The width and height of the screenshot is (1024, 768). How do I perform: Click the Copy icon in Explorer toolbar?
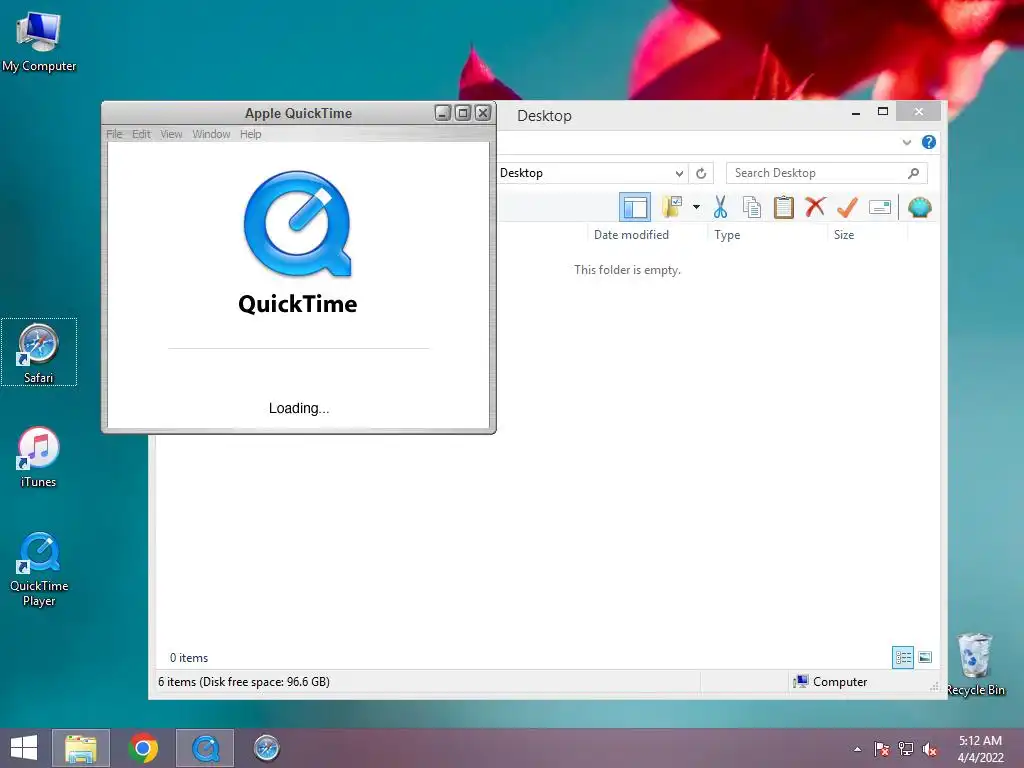tap(752, 207)
